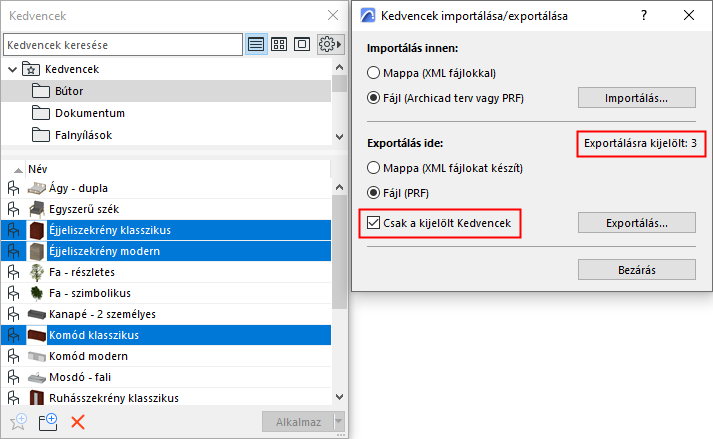Click the Importálás... button
This screenshot has height=439, width=713.
pos(636,97)
